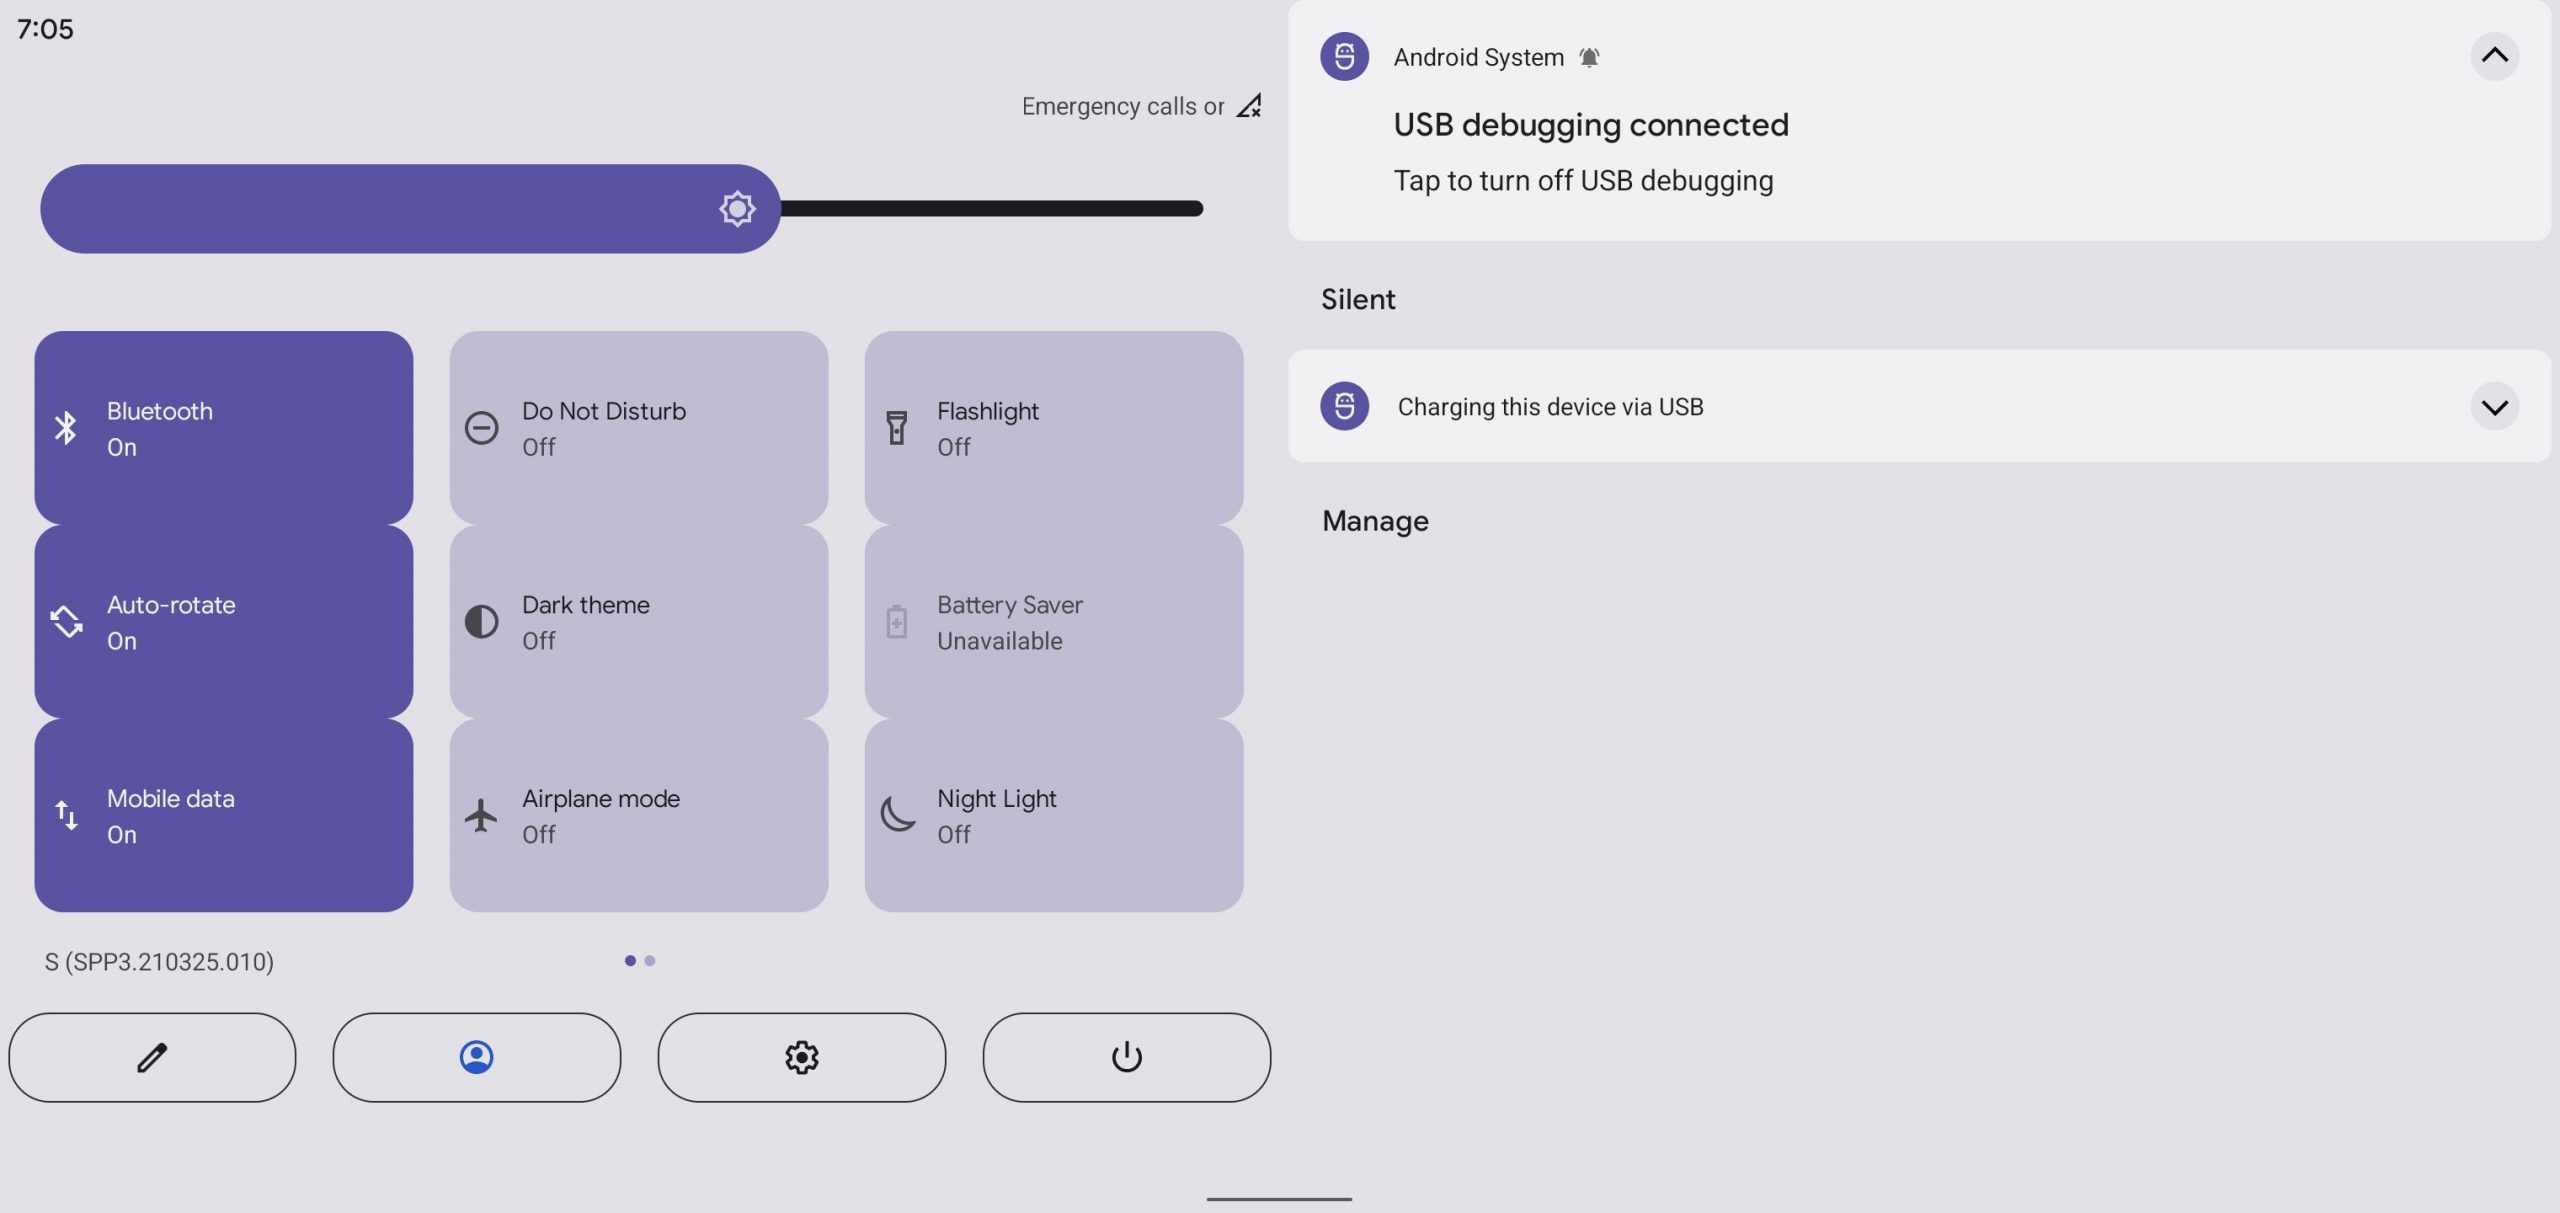Screen dimensions: 2560x1213
Task: Click the notification bell icon next to Android System
Action: click(1589, 58)
